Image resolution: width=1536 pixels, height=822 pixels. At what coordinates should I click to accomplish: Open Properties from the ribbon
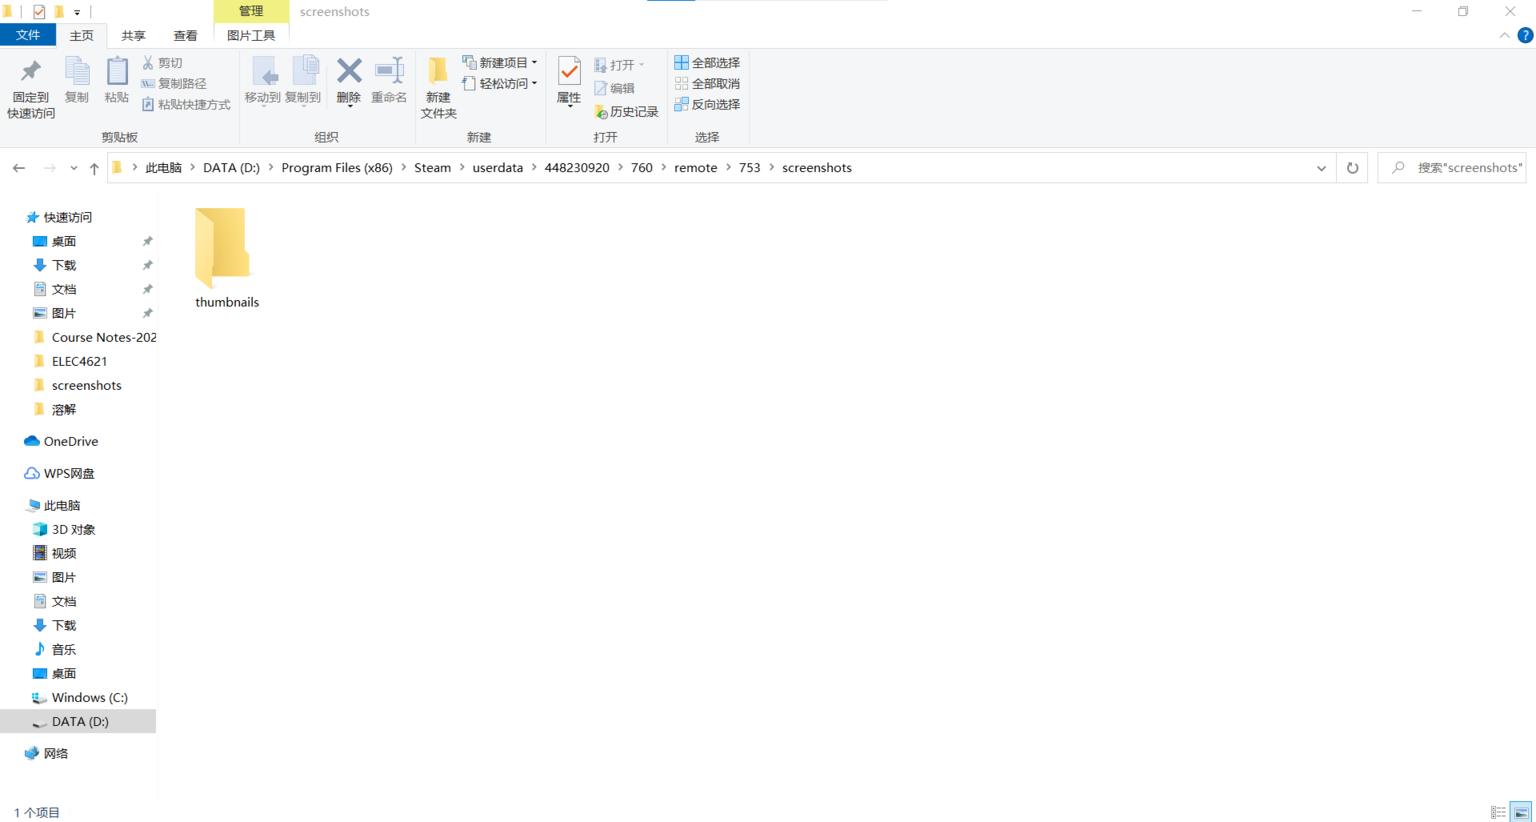click(569, 80)
